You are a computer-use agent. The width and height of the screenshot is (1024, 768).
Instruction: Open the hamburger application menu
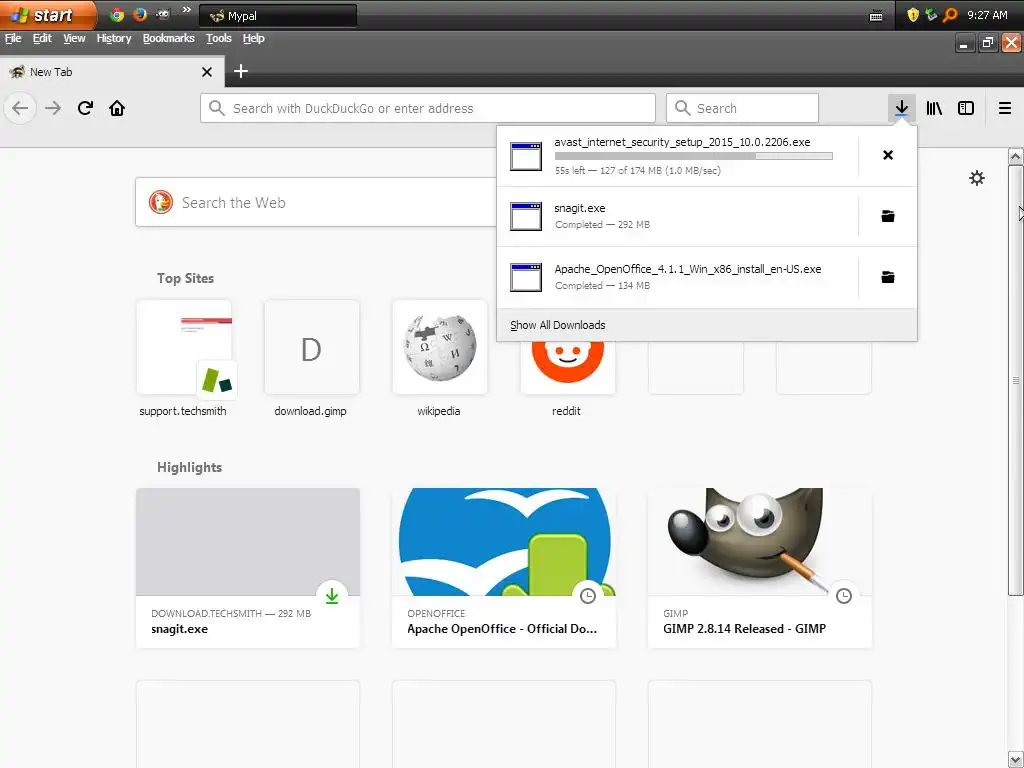(x=1005, y=108)
